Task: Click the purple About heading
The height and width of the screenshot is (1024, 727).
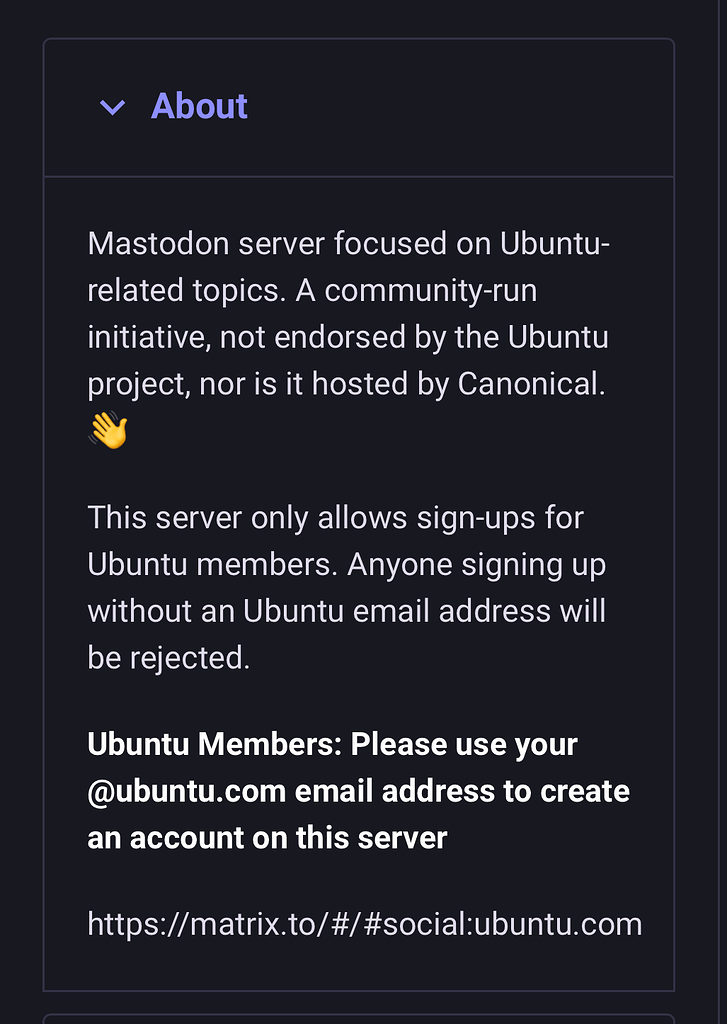Action: pos(198,106)
